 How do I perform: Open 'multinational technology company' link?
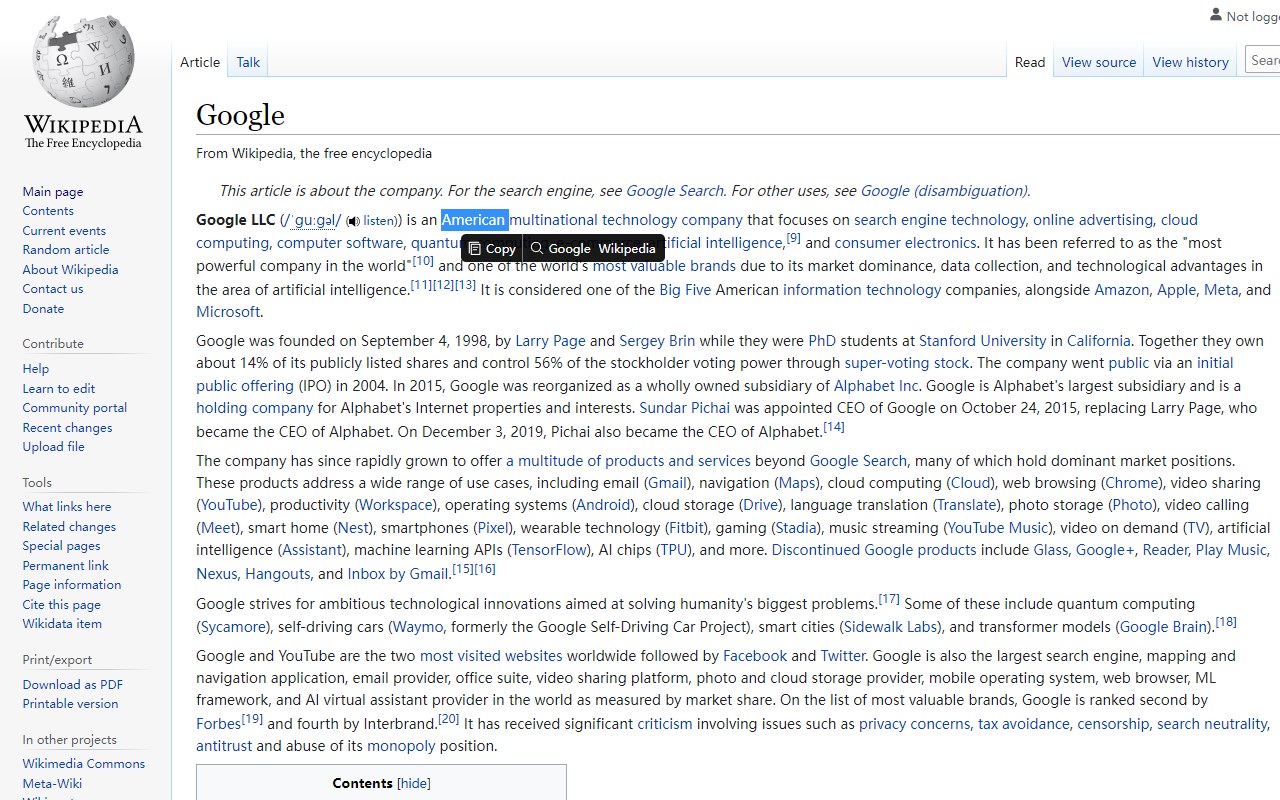click(626, 220)
